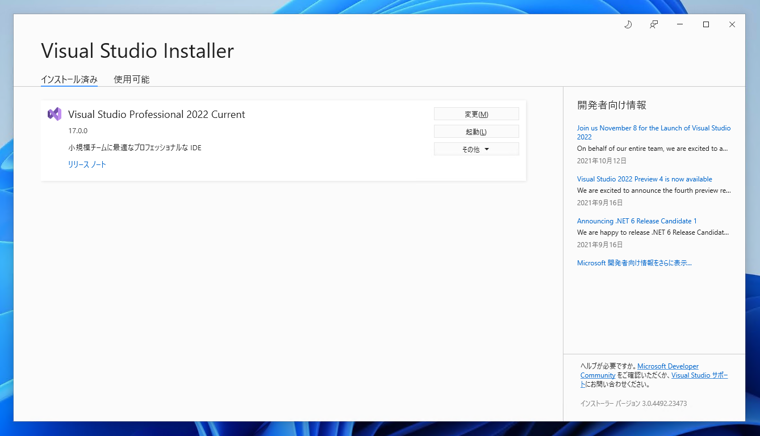Click the 起動(L) launch button

pos(476,132)
